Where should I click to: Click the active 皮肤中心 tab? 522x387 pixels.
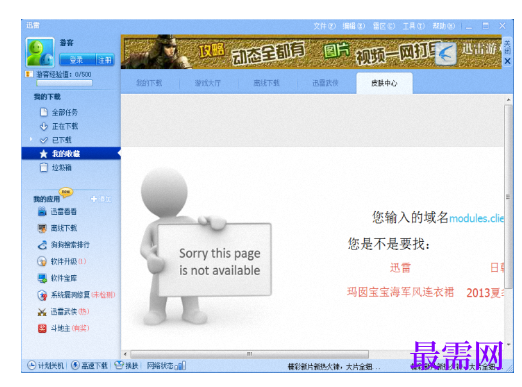click(x=384, y=83)
